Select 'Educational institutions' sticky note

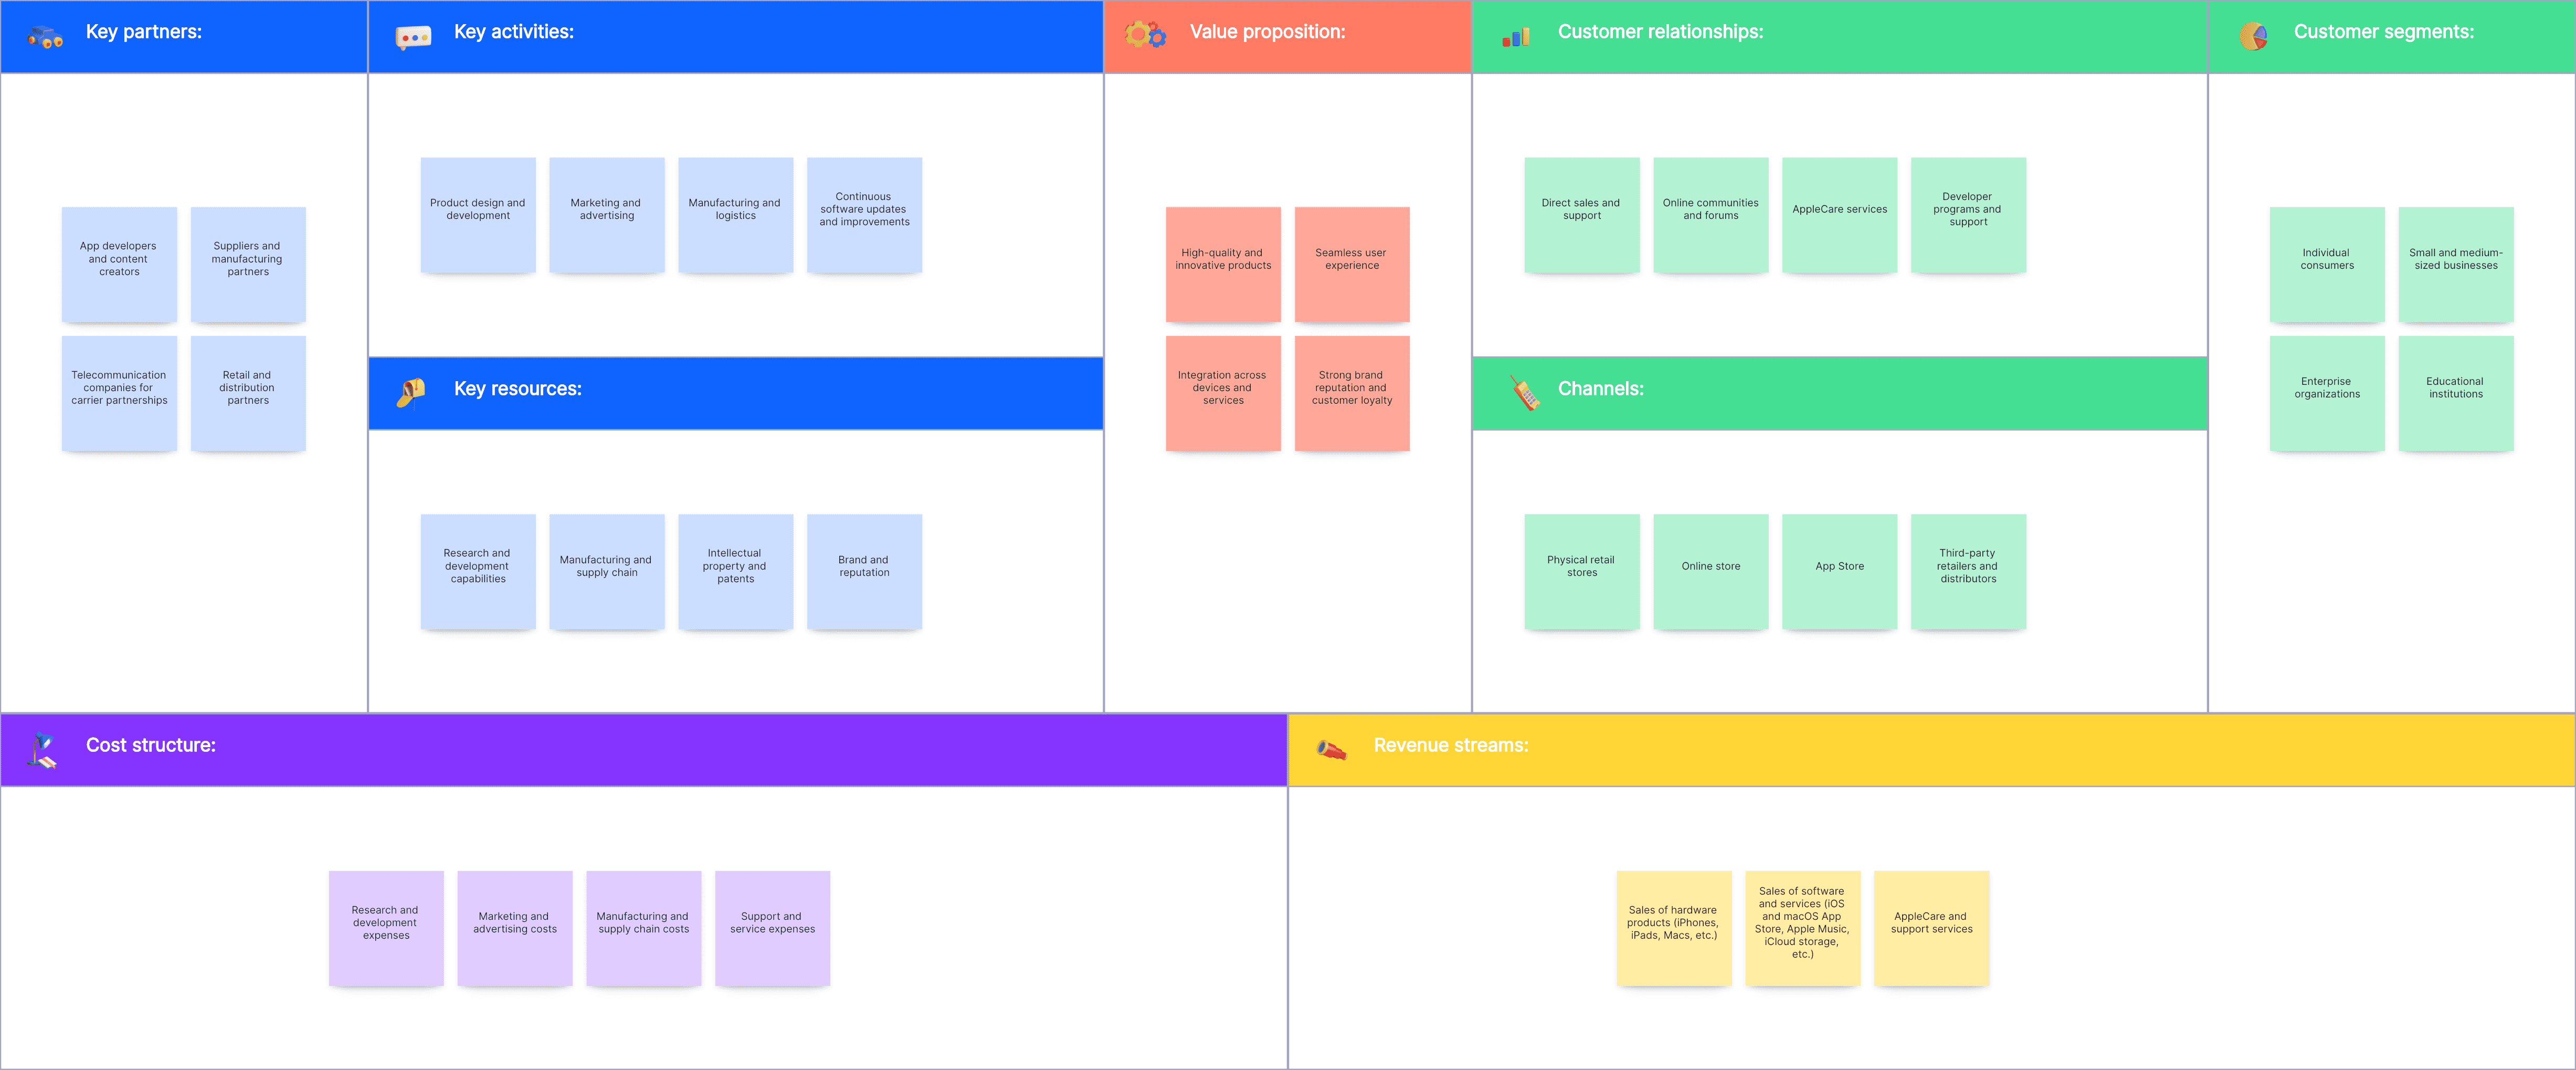(2456, 393)
